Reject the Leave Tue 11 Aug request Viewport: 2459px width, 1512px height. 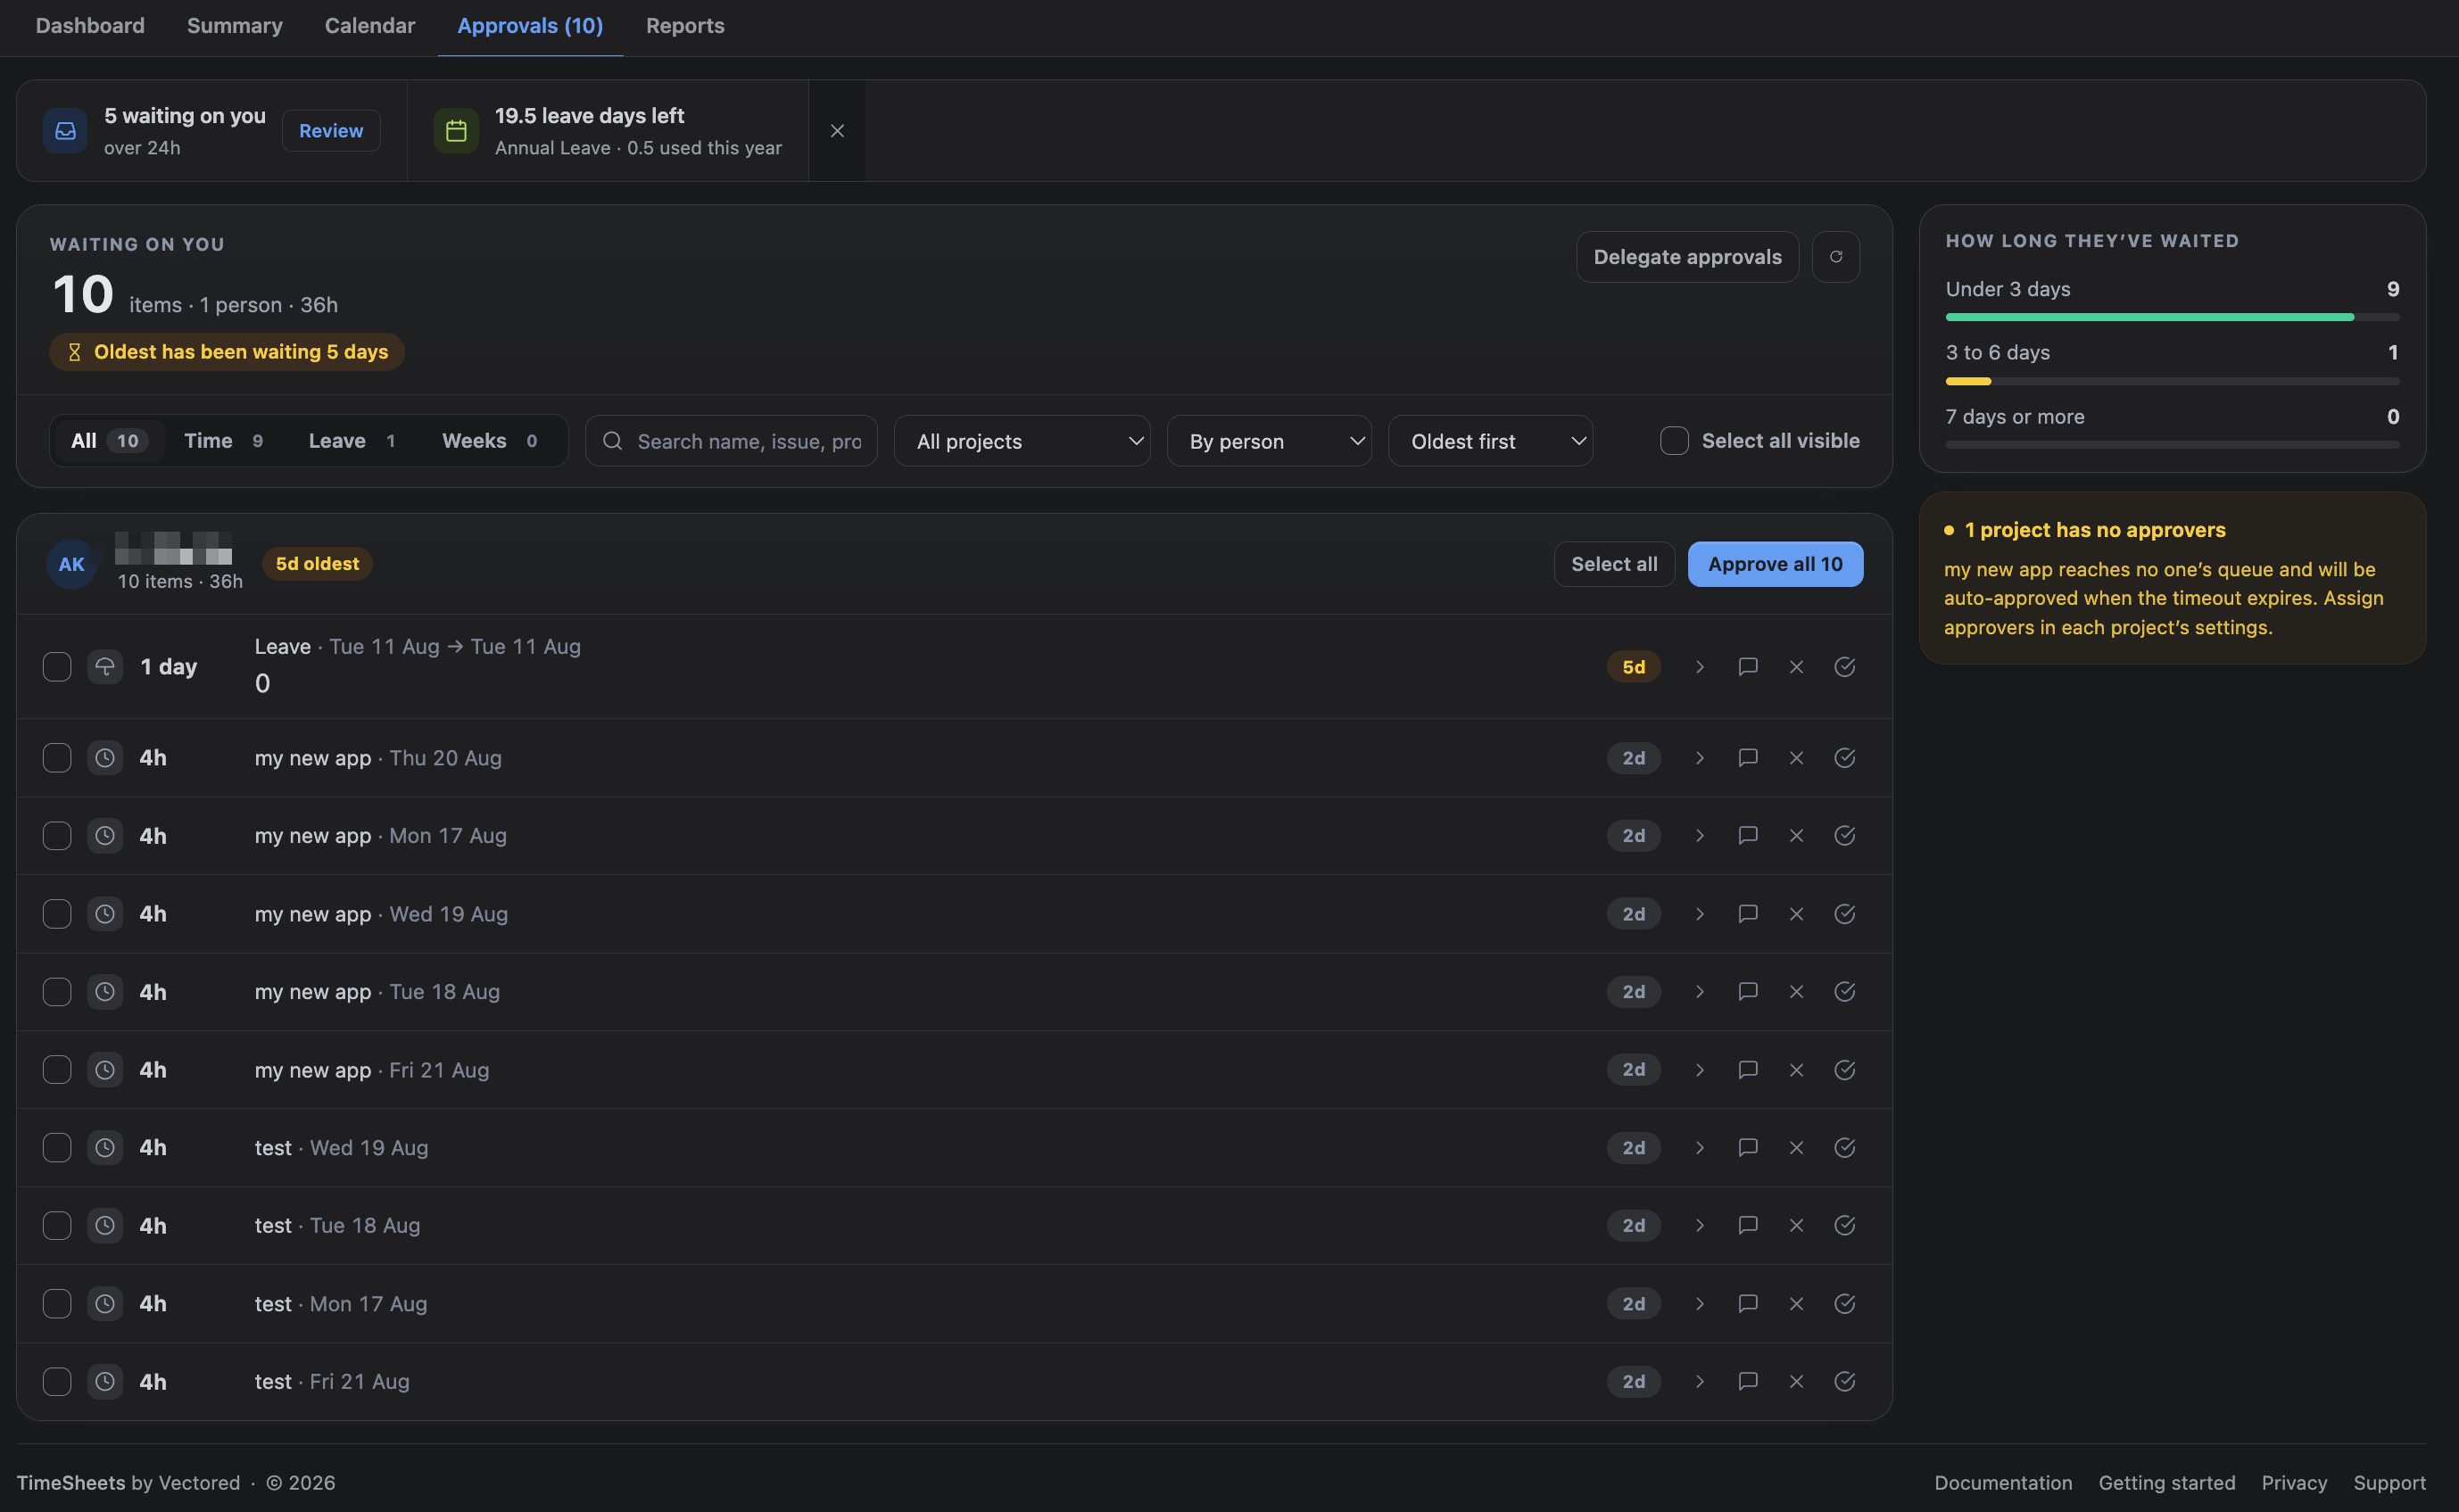coord(1796,667)
